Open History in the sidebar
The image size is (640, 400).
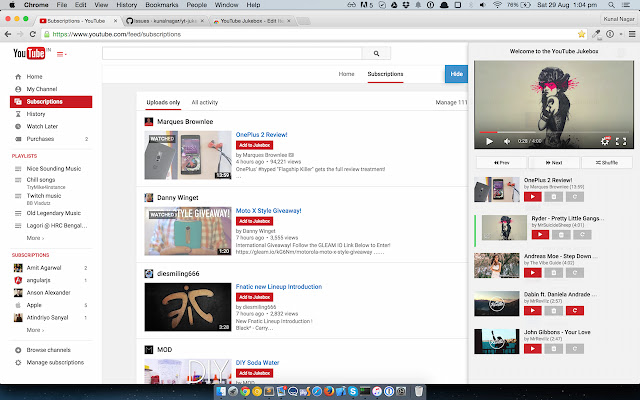(36, 114)
